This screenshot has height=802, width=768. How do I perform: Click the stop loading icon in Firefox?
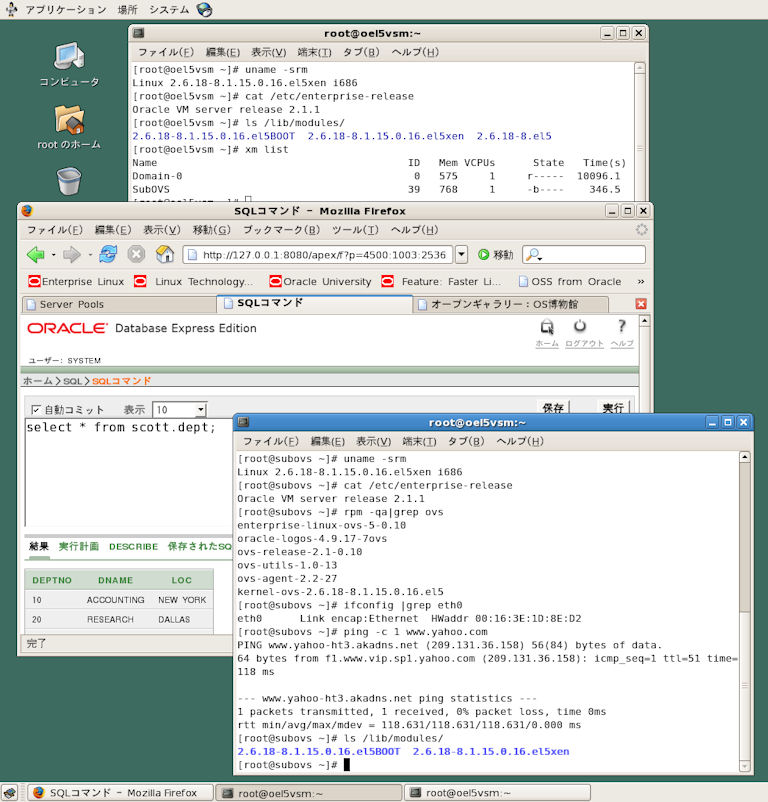136,254
